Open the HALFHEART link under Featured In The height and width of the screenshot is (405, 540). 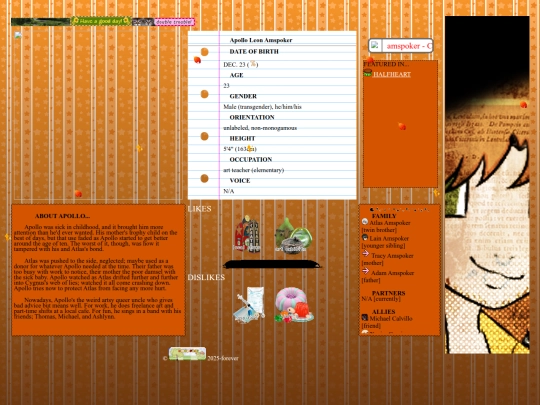392,74
